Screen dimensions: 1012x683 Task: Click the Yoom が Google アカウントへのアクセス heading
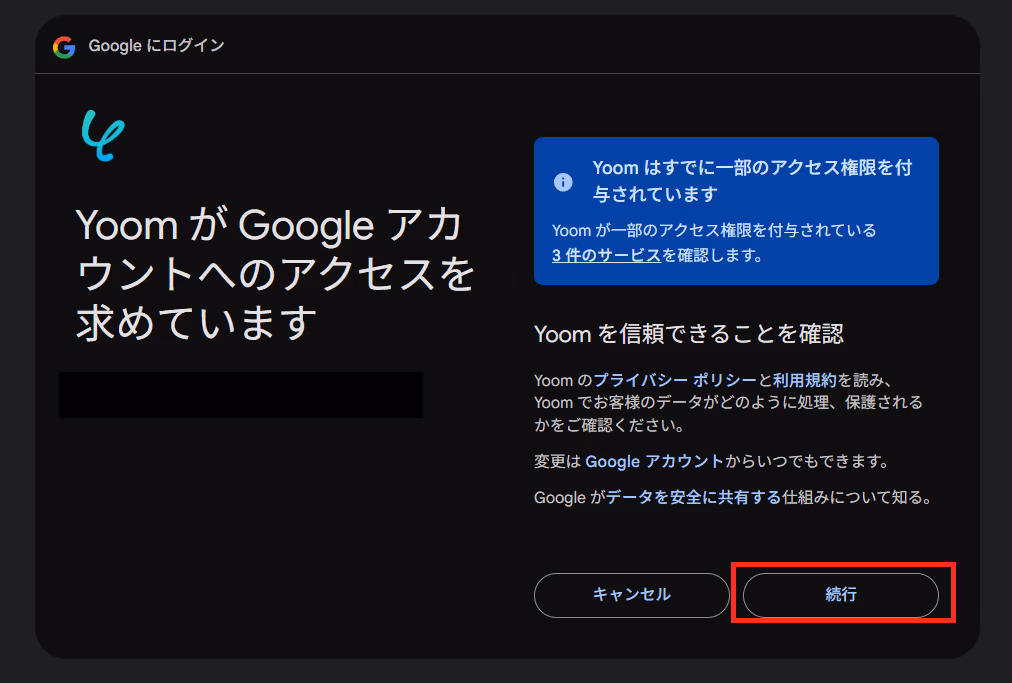click(275, 273)
